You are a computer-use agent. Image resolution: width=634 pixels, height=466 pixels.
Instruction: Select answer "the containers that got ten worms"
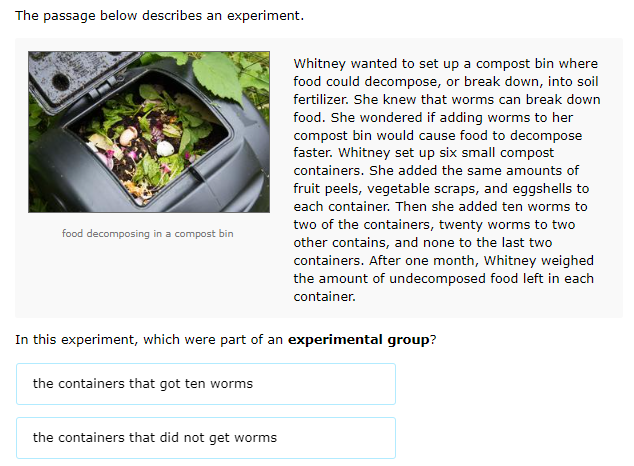[206, 384]
